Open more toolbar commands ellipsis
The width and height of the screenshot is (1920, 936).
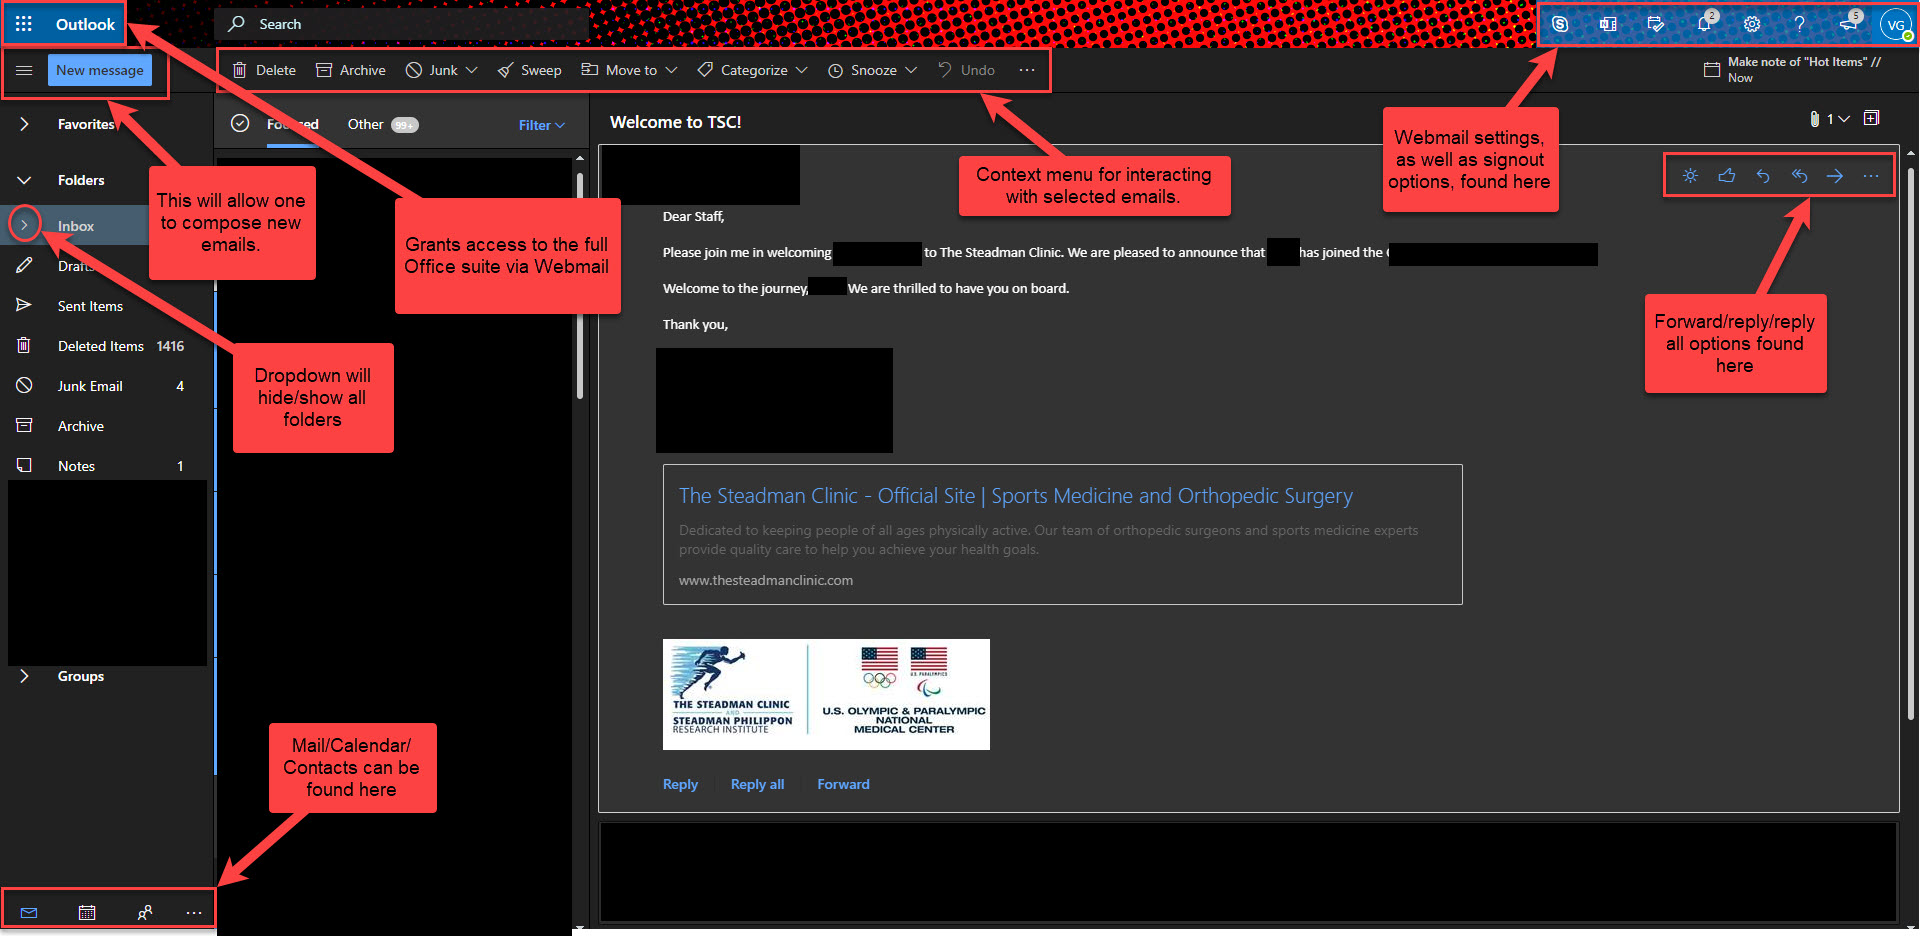(1027, 70)
